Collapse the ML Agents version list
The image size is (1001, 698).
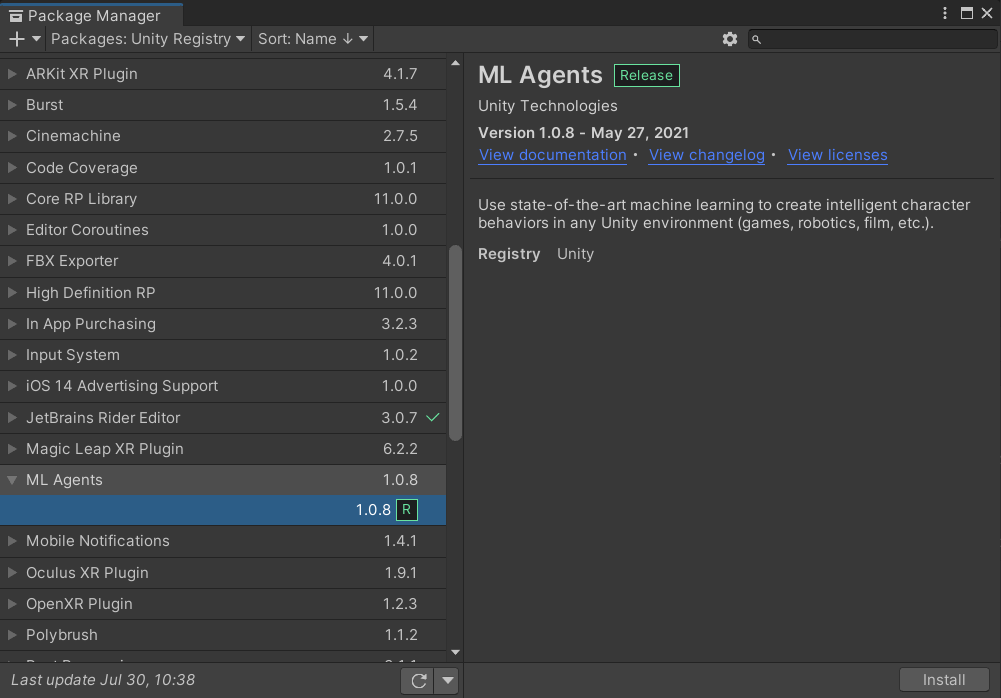click(11, 480)
